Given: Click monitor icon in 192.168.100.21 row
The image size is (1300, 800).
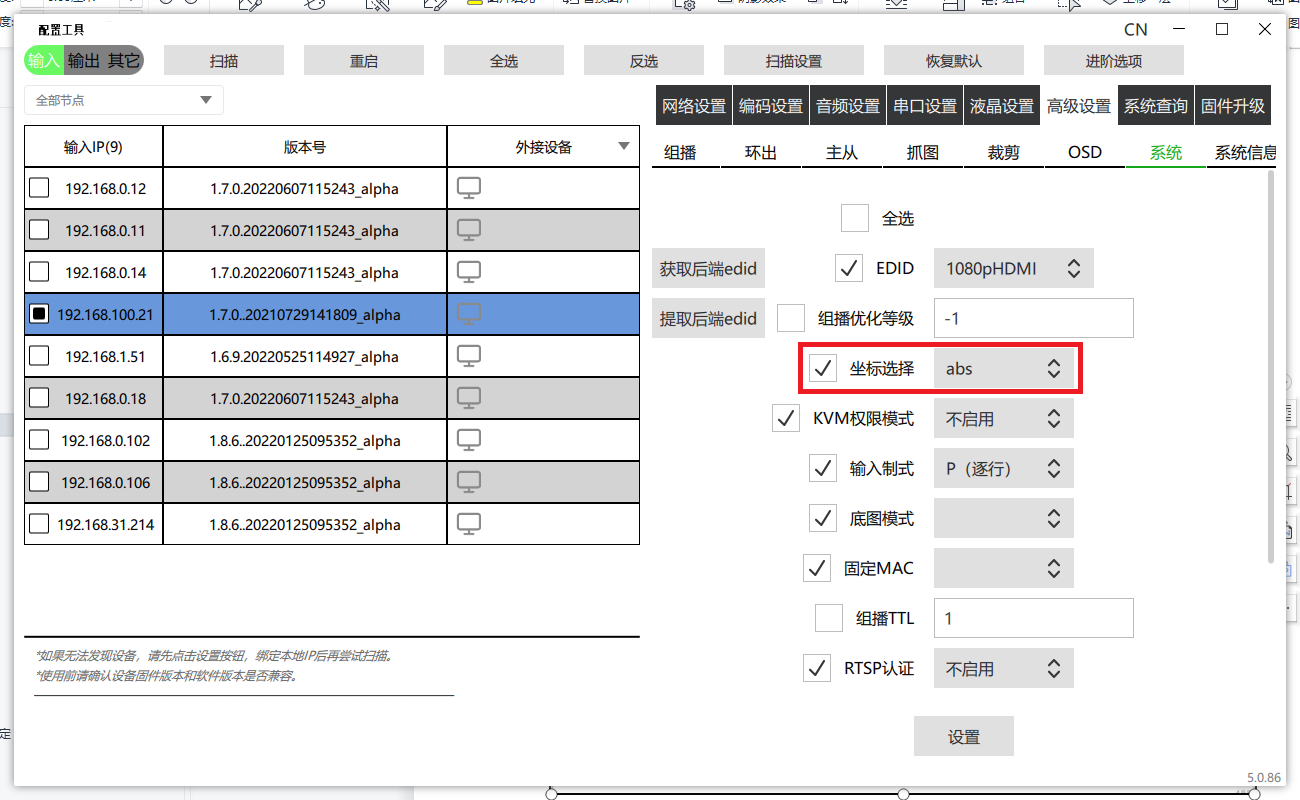Looking at the screenshot, I should point(469,314).
